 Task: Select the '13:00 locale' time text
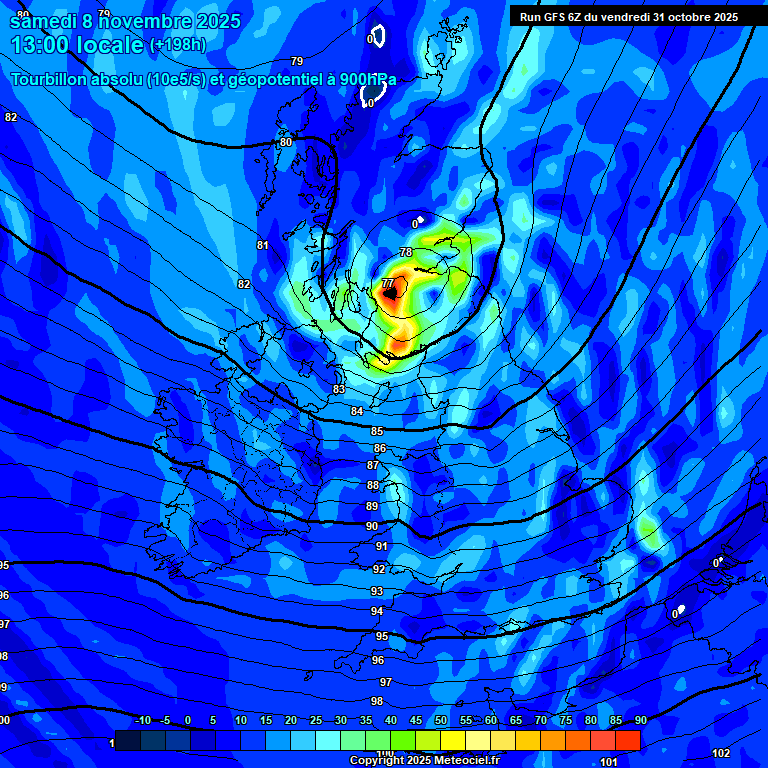77,45
